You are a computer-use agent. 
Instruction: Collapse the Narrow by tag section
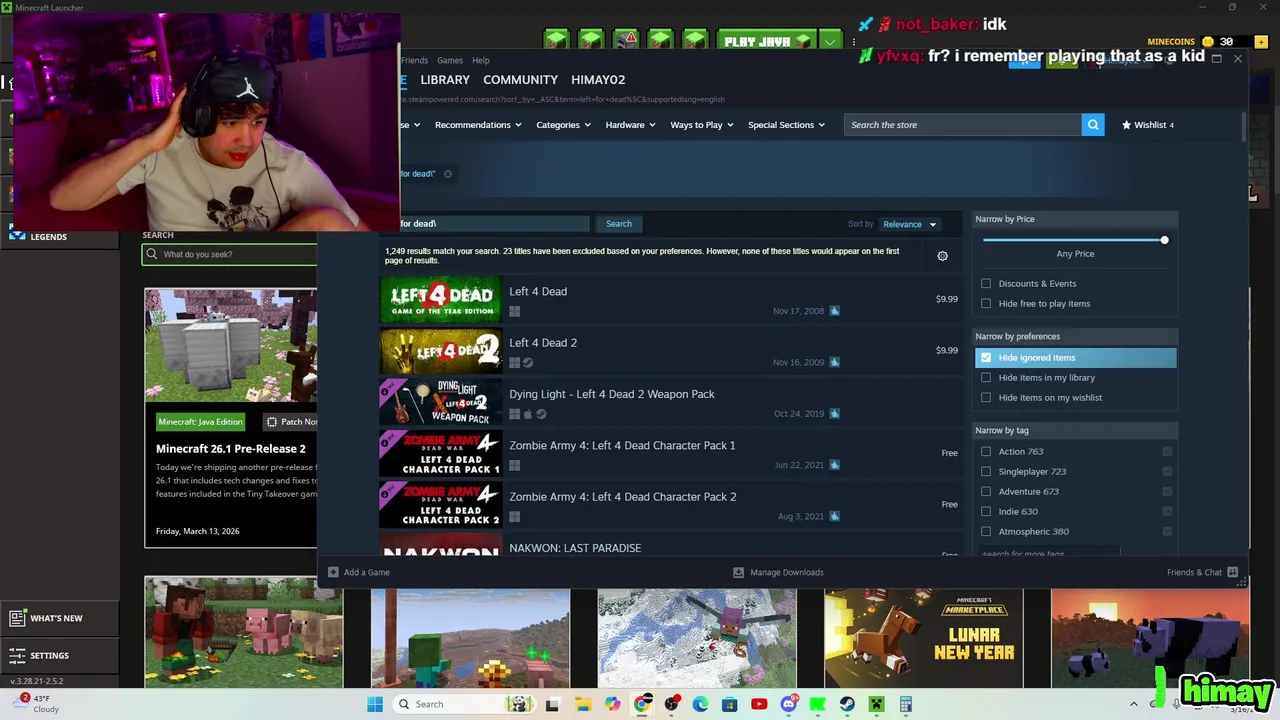click(x=1075, y=430)
